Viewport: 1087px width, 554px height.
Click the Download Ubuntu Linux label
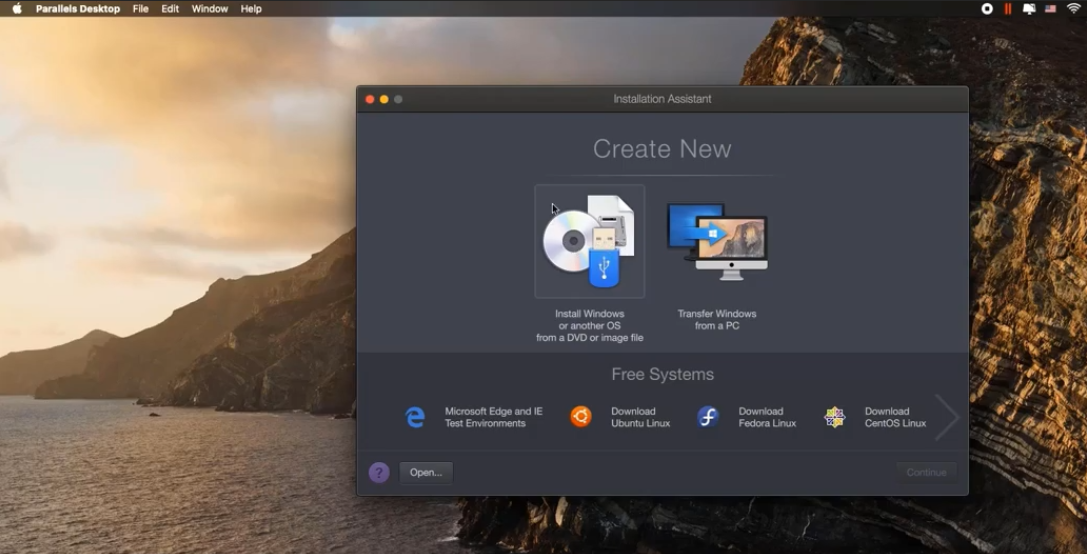(x=641, y=417)
